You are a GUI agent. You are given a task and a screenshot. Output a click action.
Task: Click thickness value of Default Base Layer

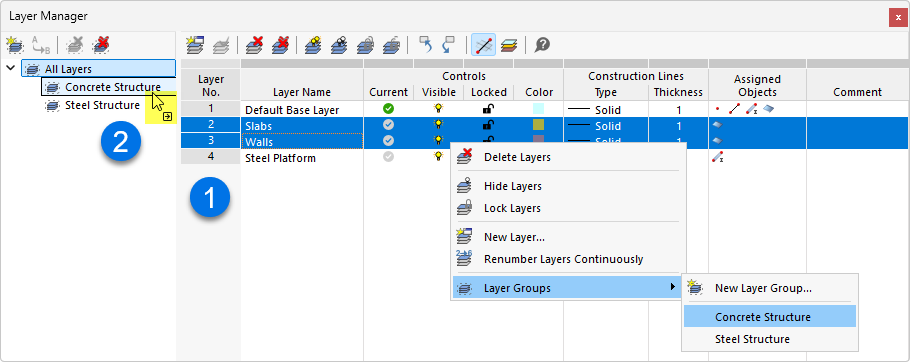tap(678, 109)
